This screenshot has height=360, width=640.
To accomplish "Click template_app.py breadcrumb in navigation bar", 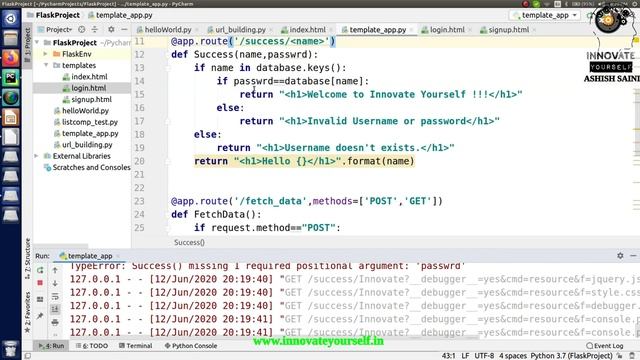I will click(120, 15).
